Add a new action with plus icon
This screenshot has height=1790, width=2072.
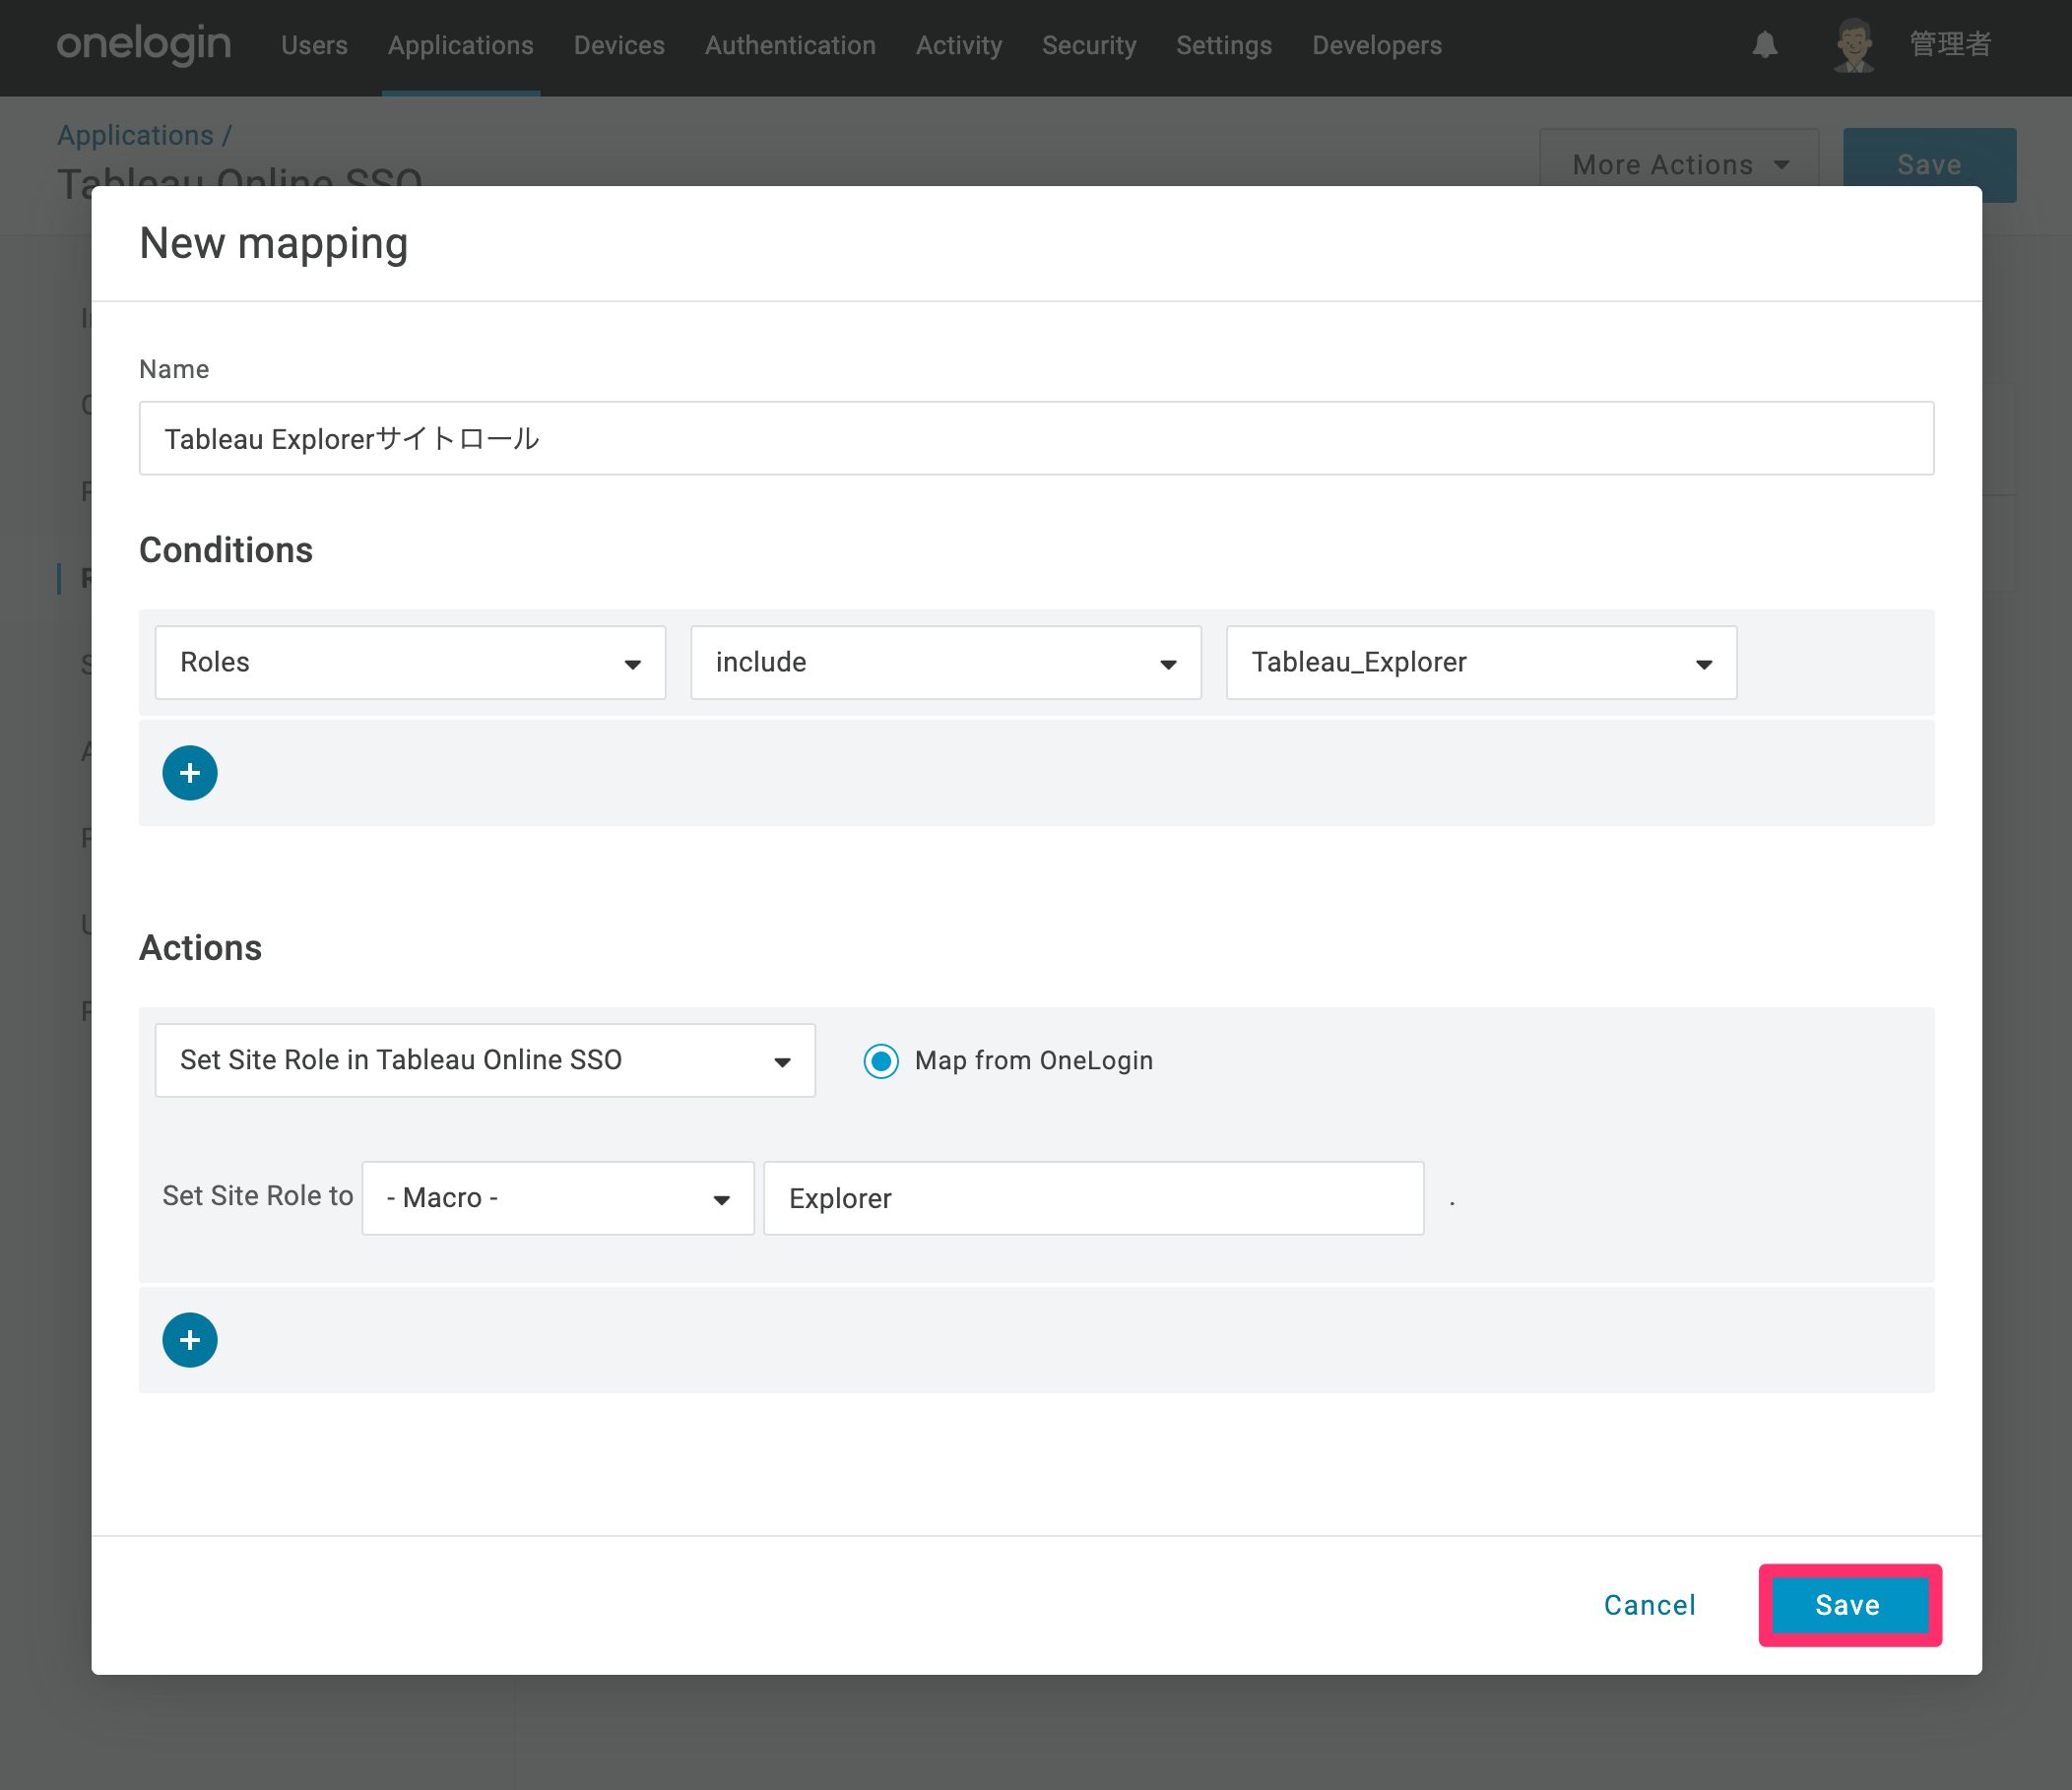pos(190,1340)
